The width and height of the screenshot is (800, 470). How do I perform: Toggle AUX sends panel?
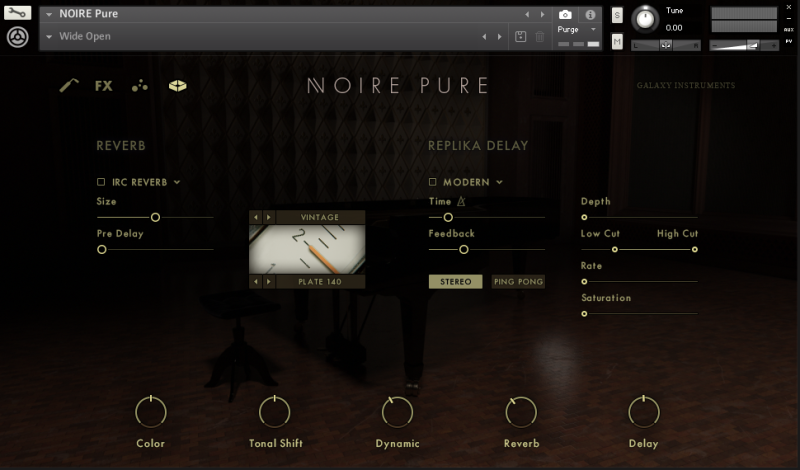click(x=789, y=30)
